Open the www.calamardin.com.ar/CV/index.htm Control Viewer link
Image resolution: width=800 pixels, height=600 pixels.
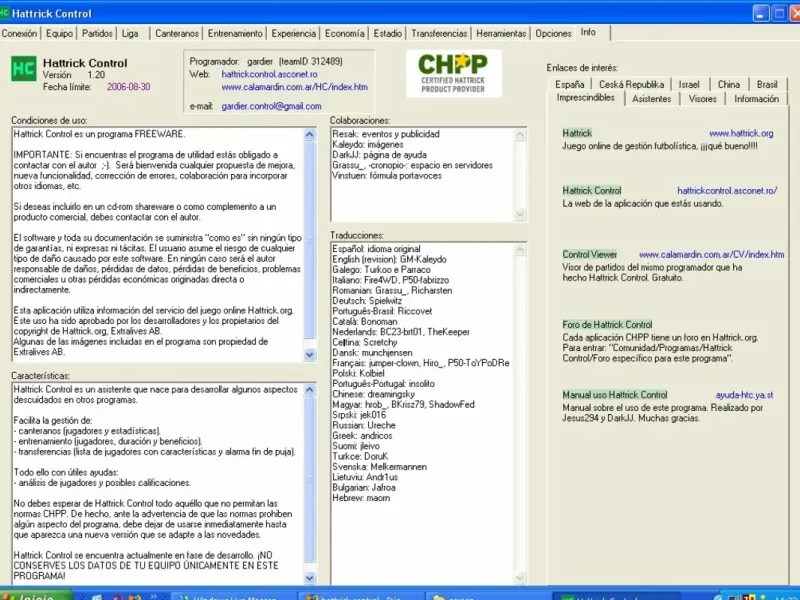pos(712,255)
